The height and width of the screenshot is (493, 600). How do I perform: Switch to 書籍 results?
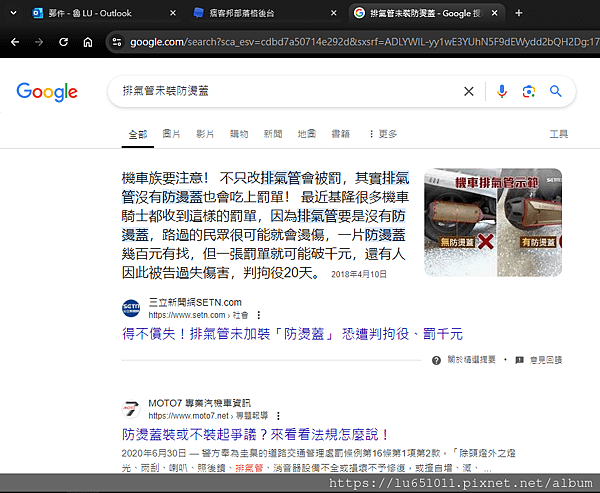341,134
